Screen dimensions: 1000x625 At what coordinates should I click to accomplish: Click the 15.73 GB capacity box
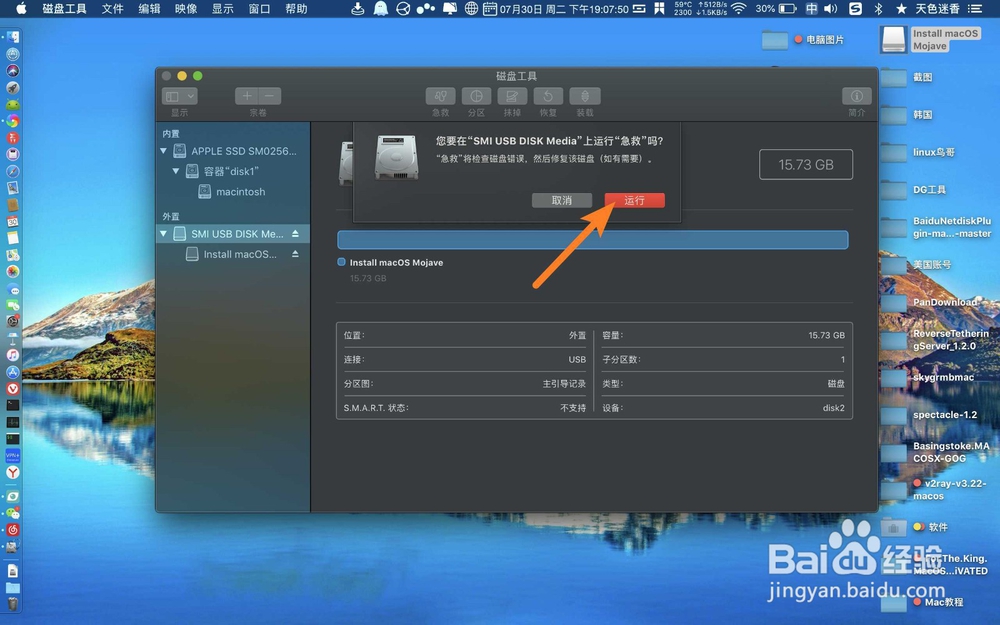pyautogui.click(x=805, y=165)
